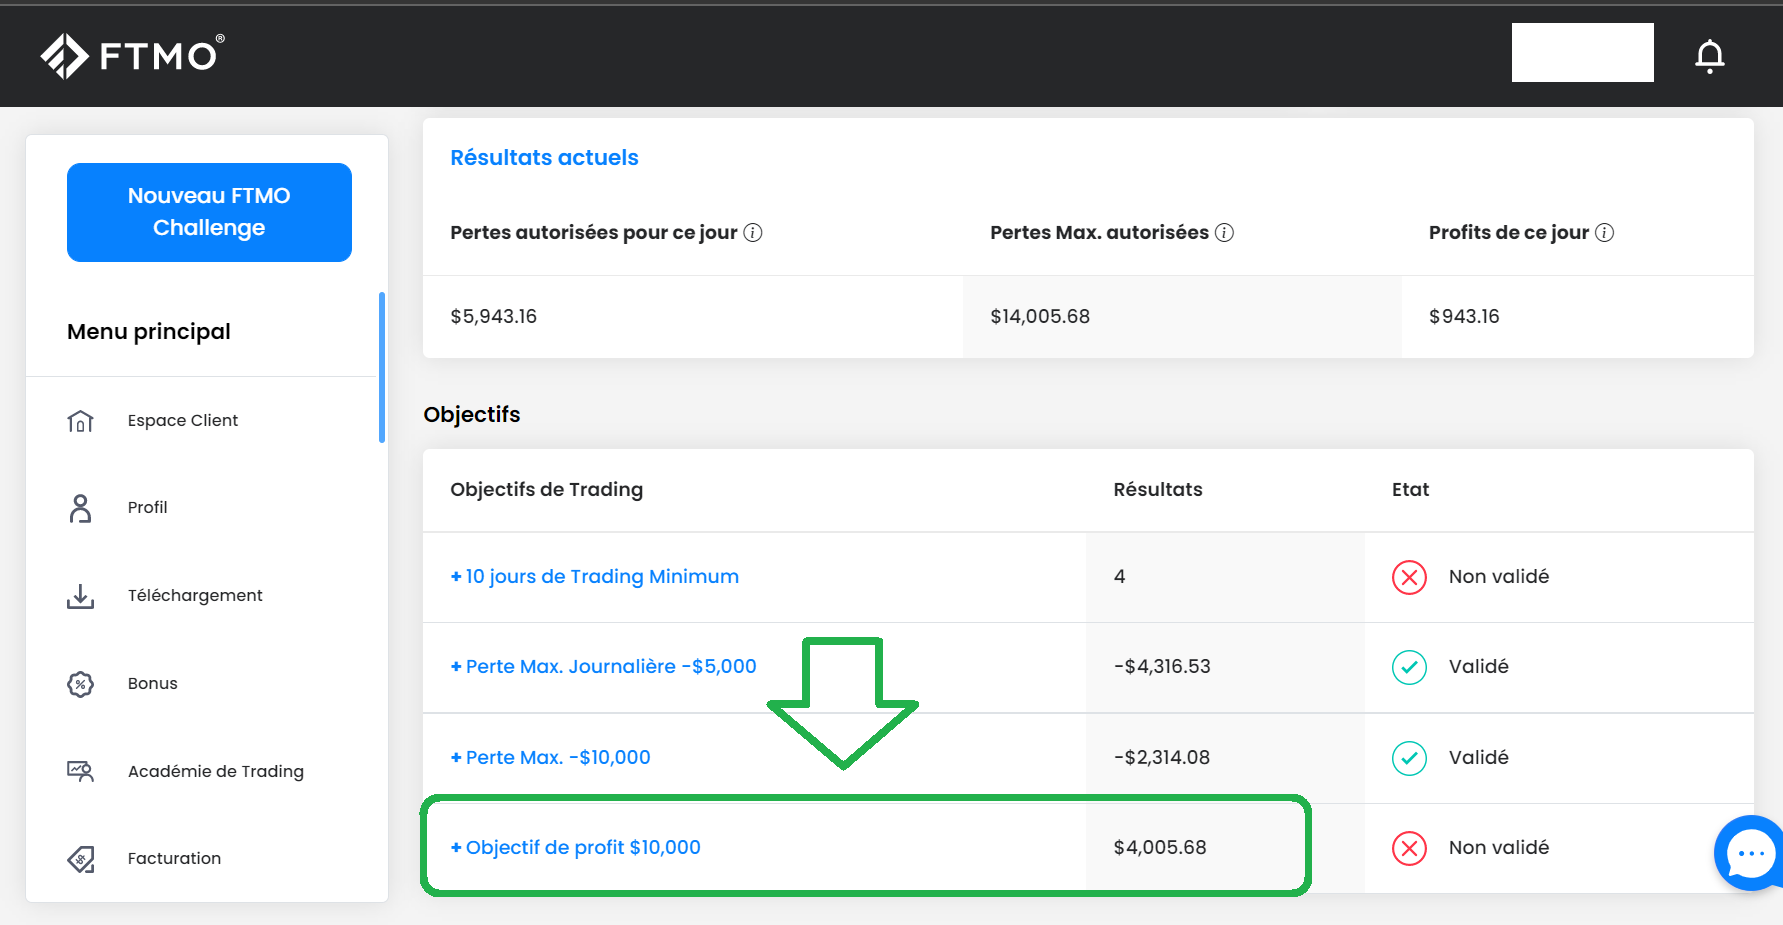This screenshot has height=925, width=1783.
Task: Click the sidebar menu scrollbar
Action: 382,367
